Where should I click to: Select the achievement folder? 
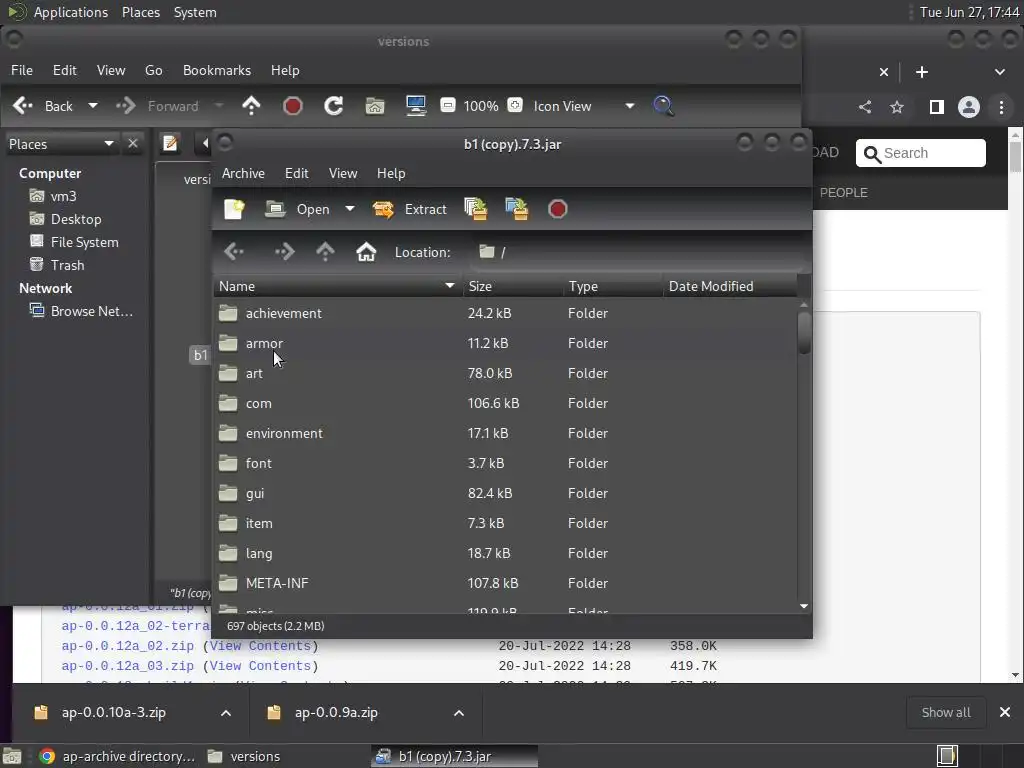tap(505, 313)
